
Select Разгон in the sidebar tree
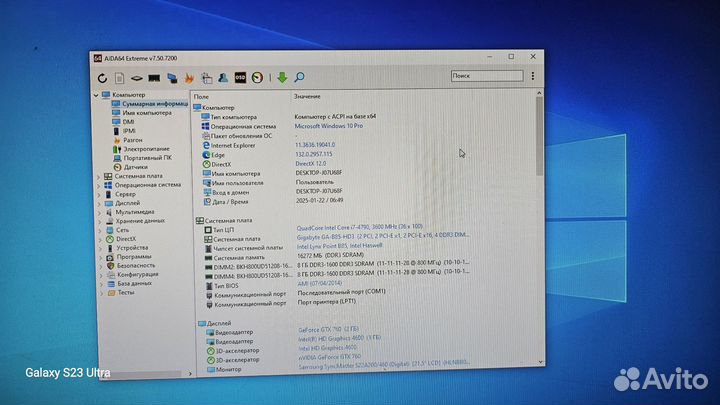(x=134, y=139)
